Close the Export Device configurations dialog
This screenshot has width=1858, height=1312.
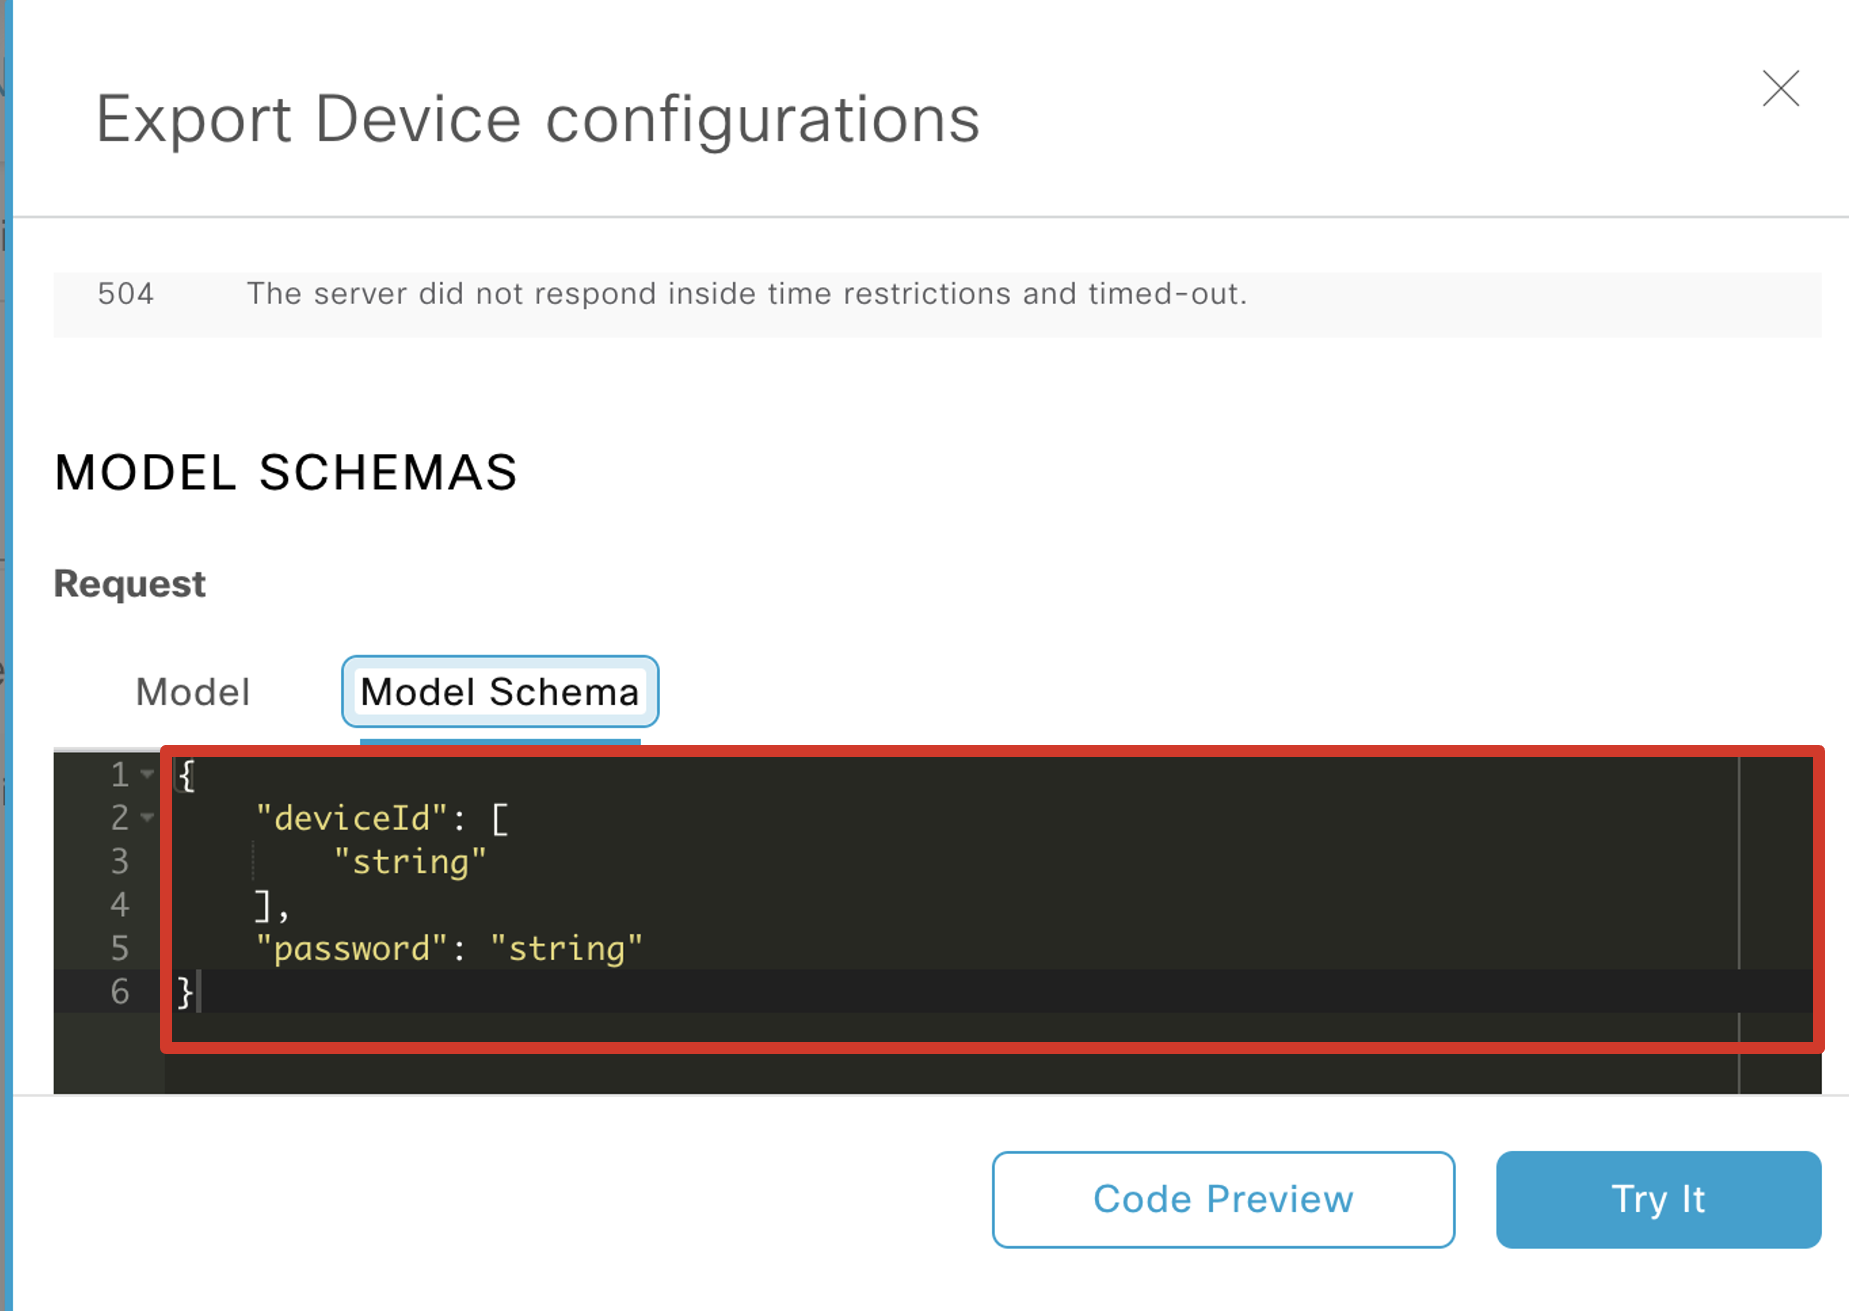tap(1781, 90)
